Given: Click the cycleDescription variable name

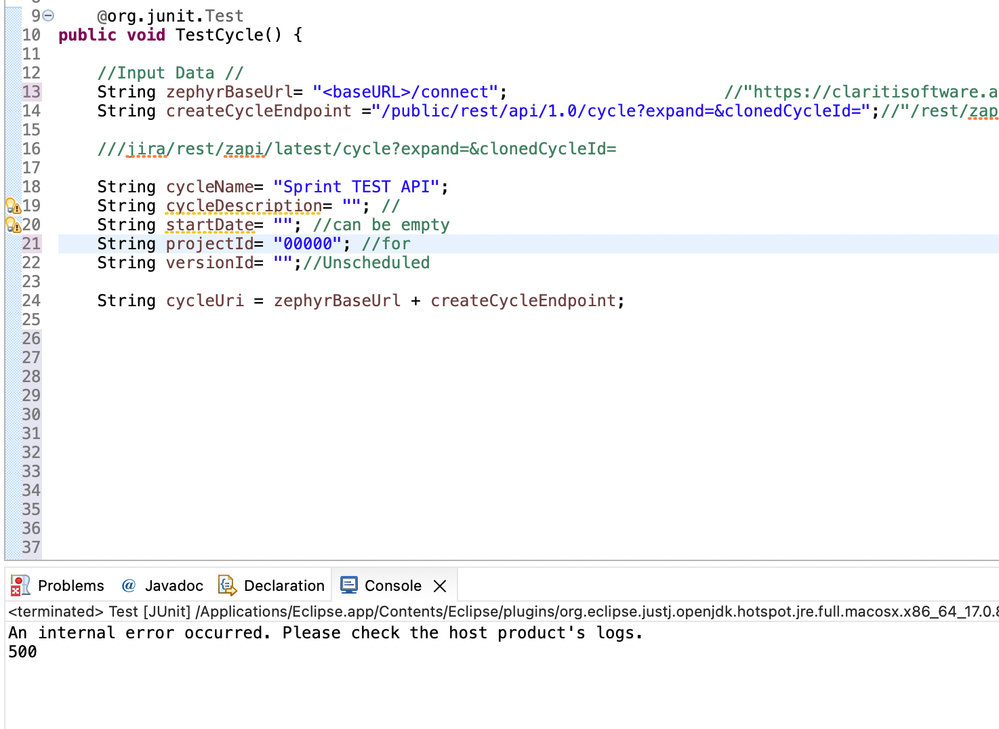Looking at the screenshot, I should click(x=244, y=206).
